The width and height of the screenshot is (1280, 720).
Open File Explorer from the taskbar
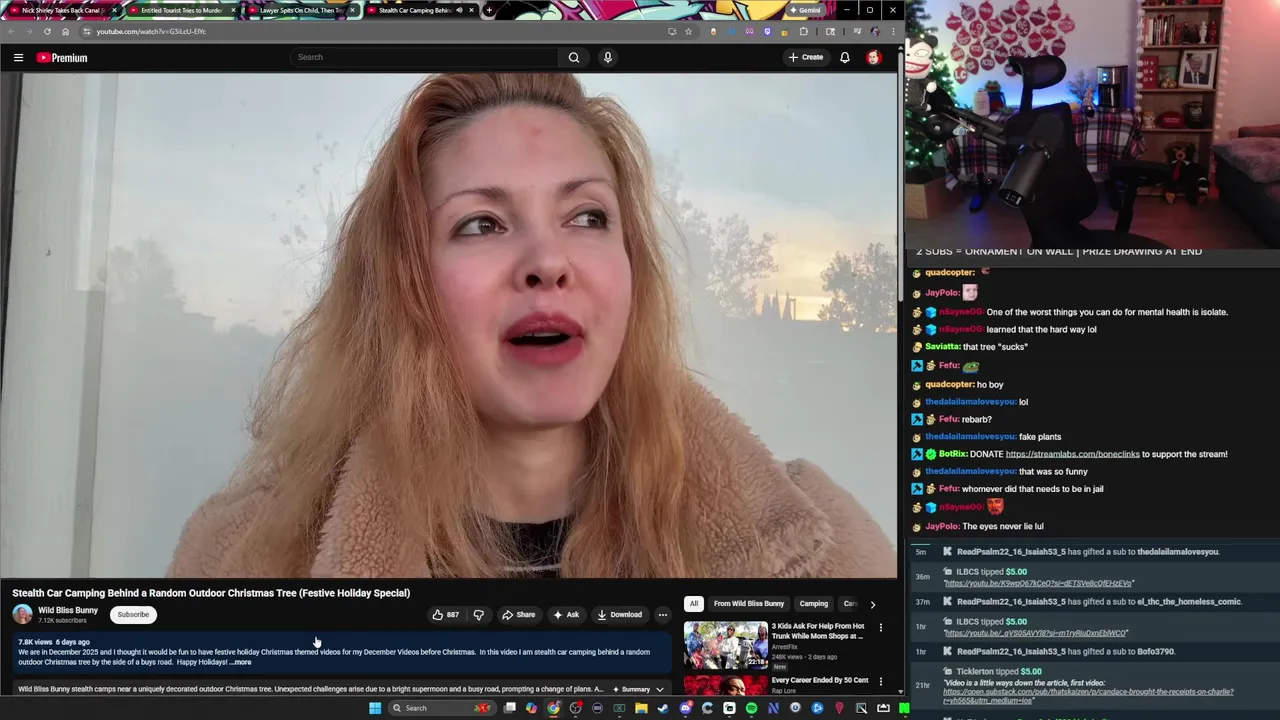click(641, 708)
